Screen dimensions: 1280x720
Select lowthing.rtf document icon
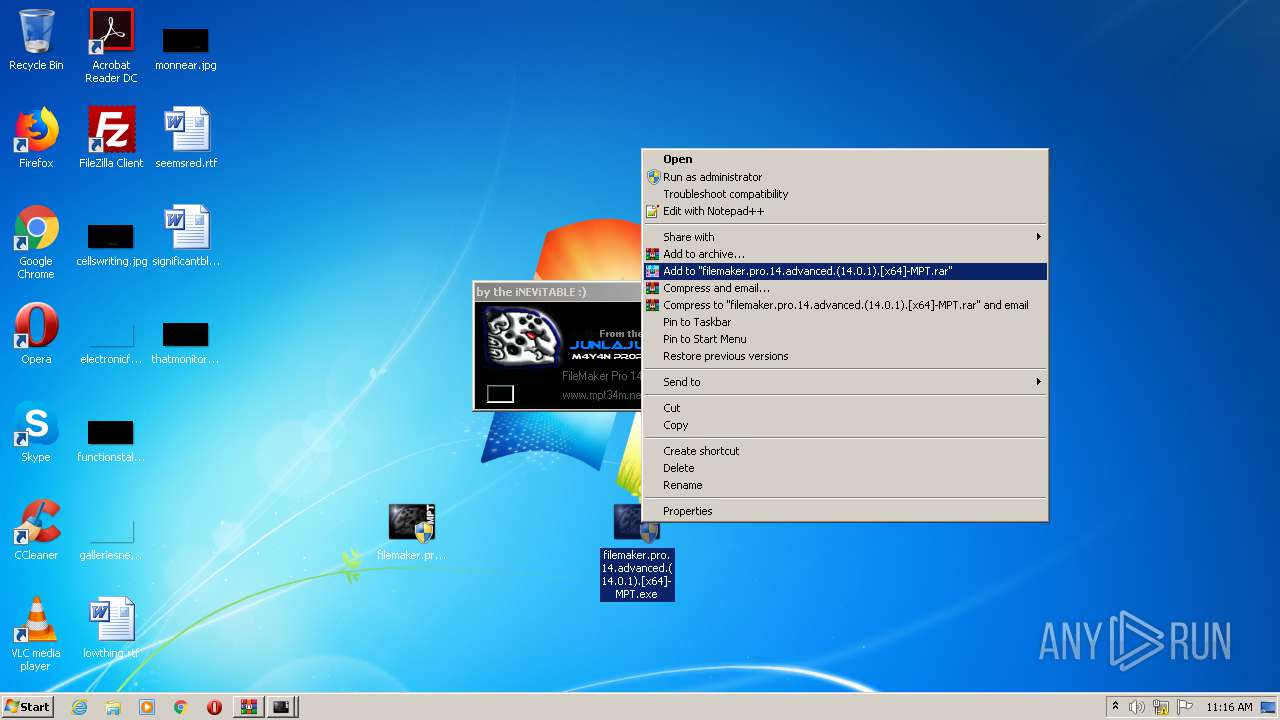[x=111, y=628]
